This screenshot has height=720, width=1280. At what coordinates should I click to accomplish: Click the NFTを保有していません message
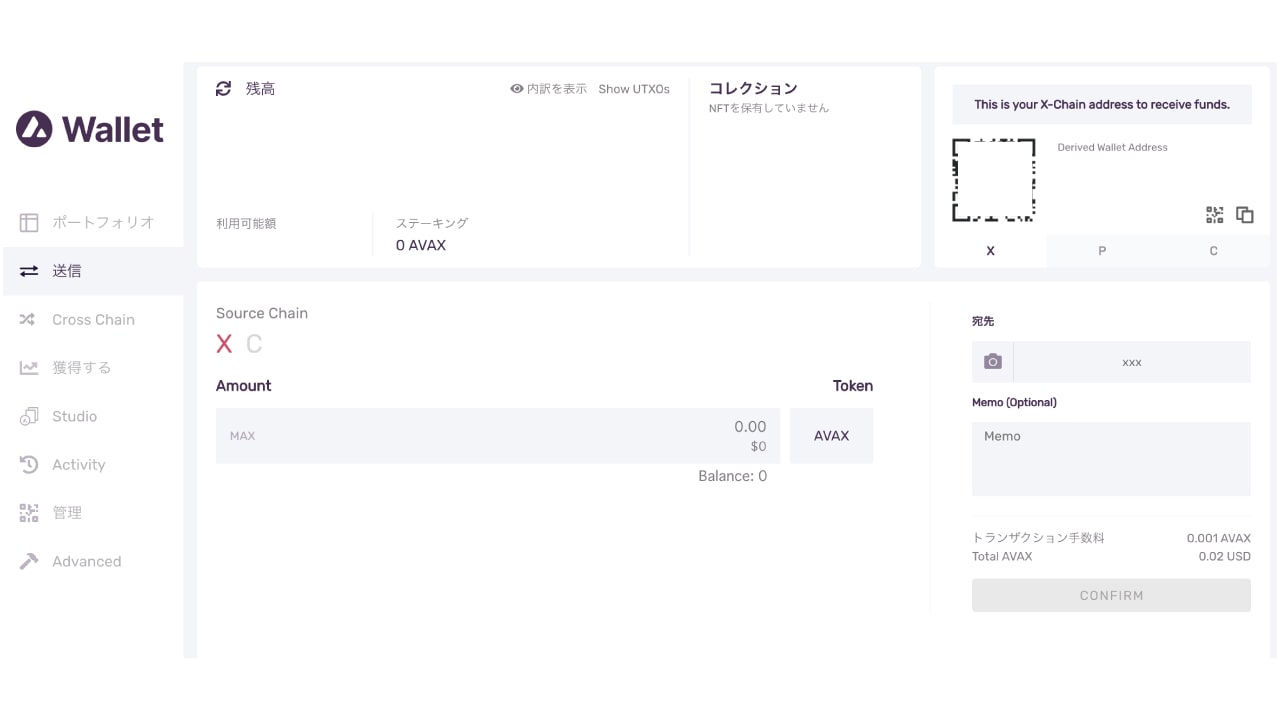click(768, 108)
